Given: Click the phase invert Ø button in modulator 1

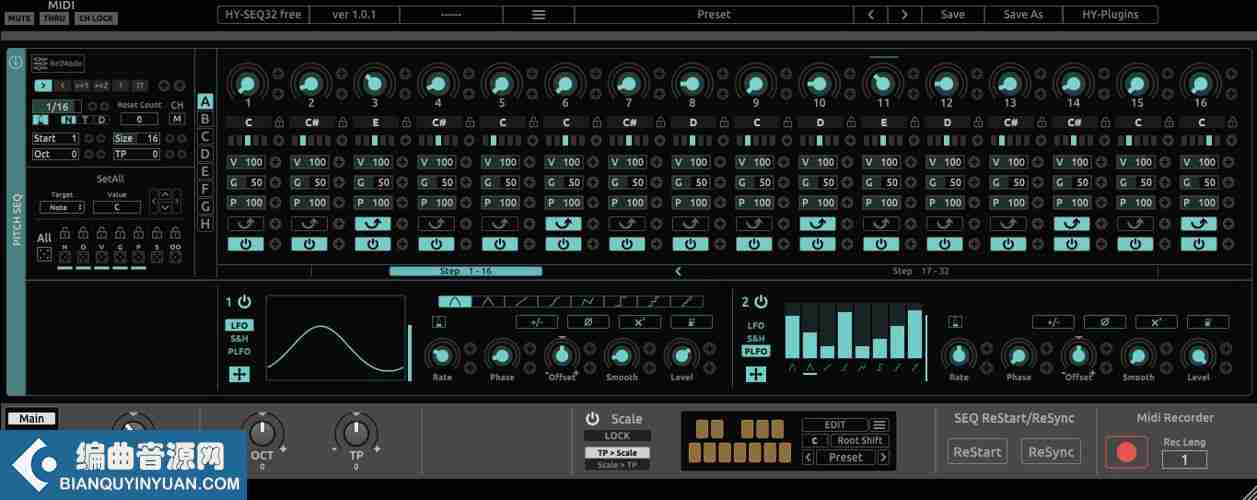Looking at the screenshot, I should (588, 322).
